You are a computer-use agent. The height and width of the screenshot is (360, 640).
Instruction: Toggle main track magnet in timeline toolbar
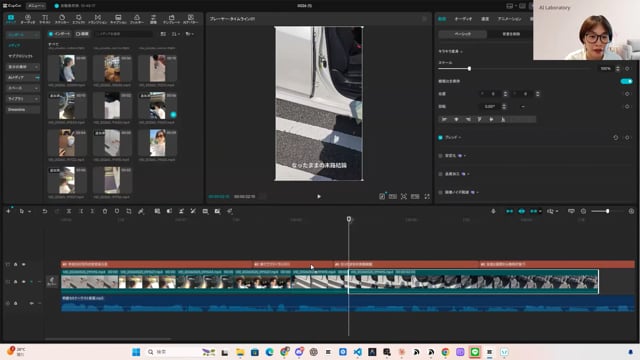[x=509, y=211]
